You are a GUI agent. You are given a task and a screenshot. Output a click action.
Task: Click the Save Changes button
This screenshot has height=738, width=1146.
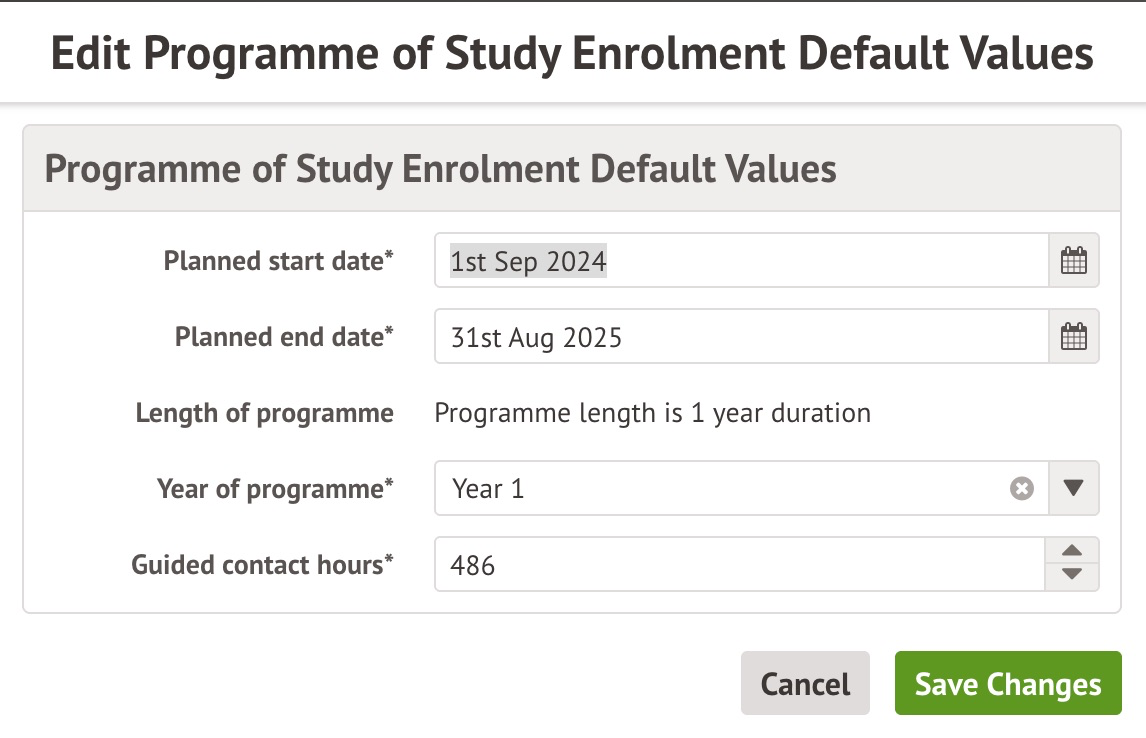(x=1008, y=685)
